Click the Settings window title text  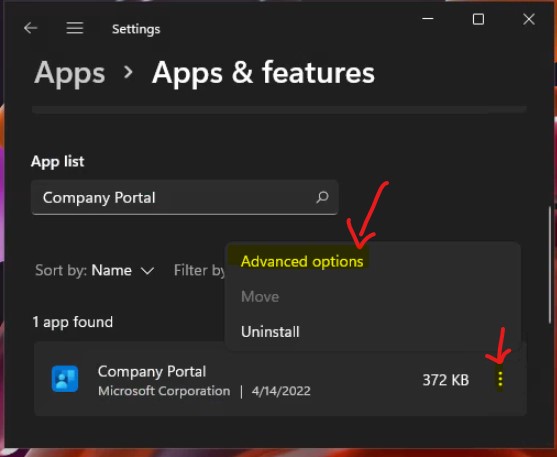pyautogui.click(x=136, y=29)
